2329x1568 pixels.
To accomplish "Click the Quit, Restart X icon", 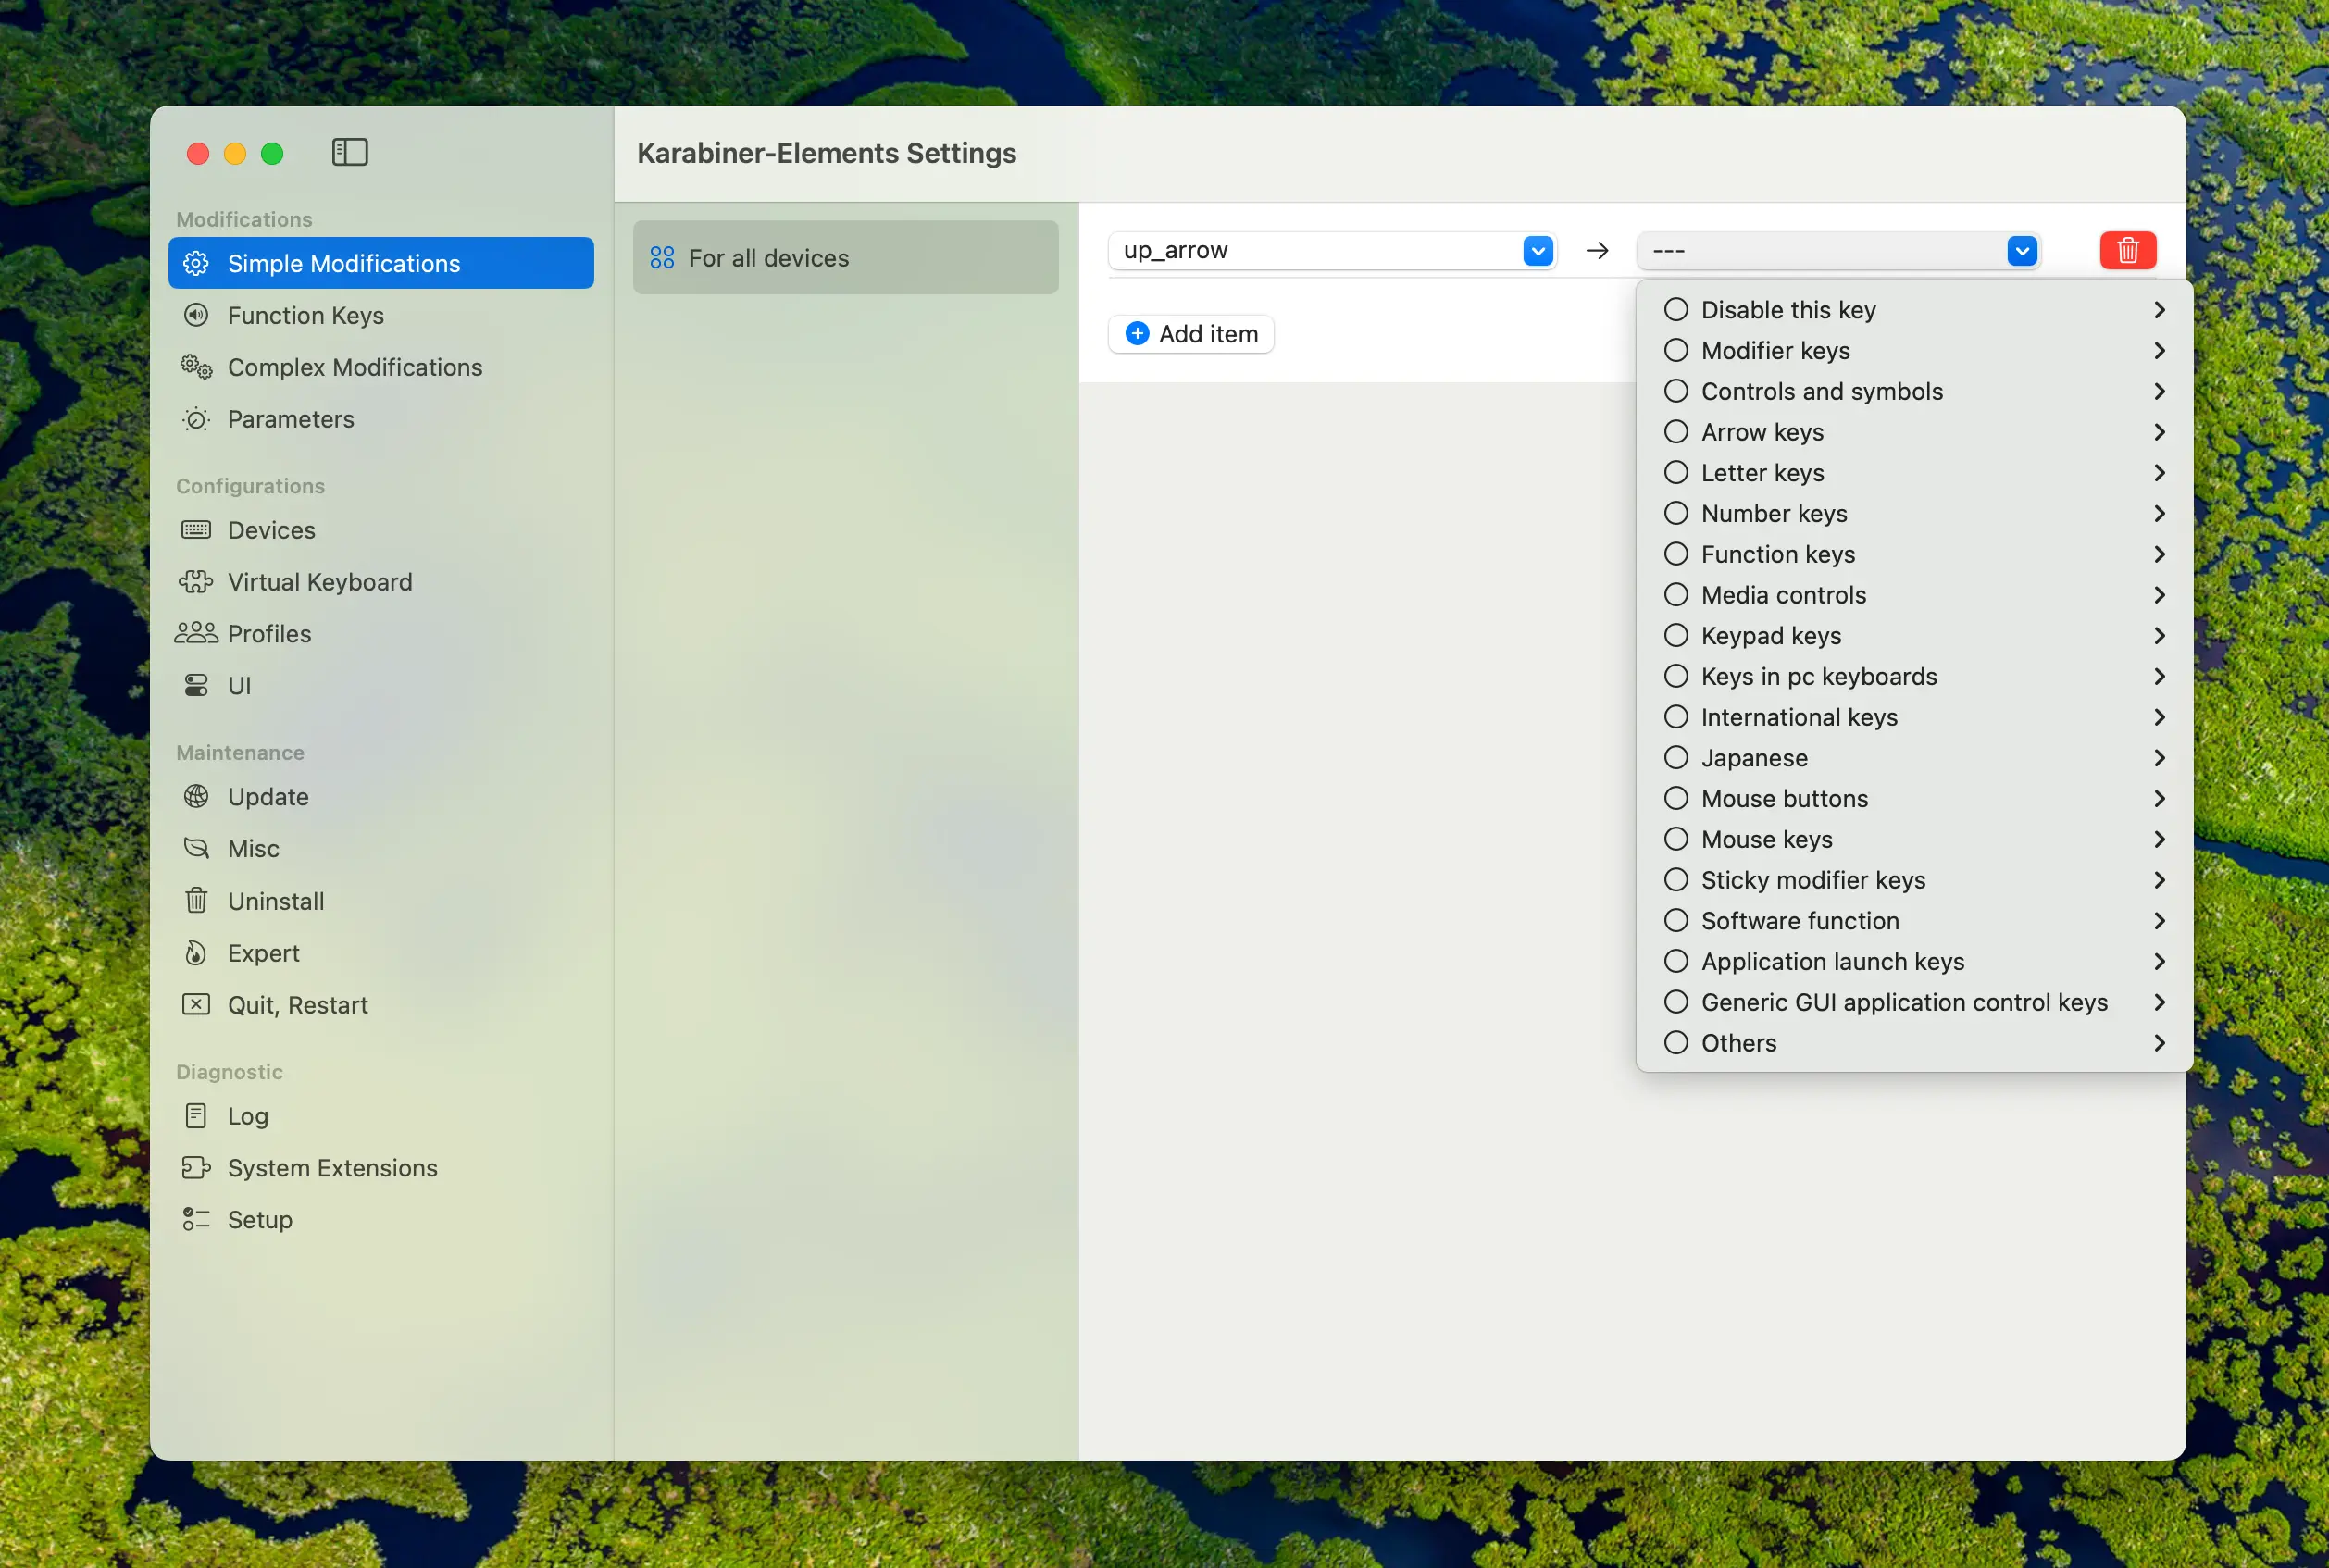I will click(x=196, y=1004).
